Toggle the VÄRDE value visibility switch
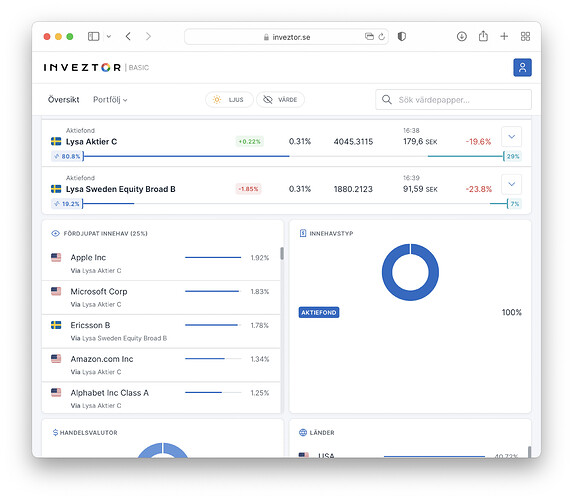Viewport: 572px width, 500px height. point(280,100)
